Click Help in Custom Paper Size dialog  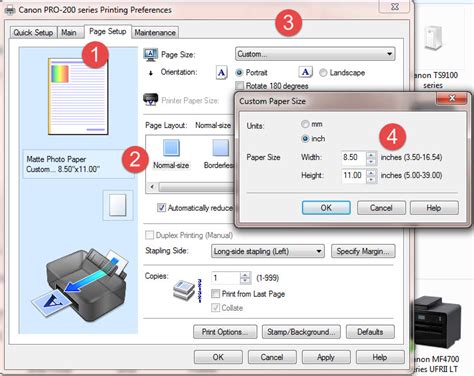tap(434, 208)
